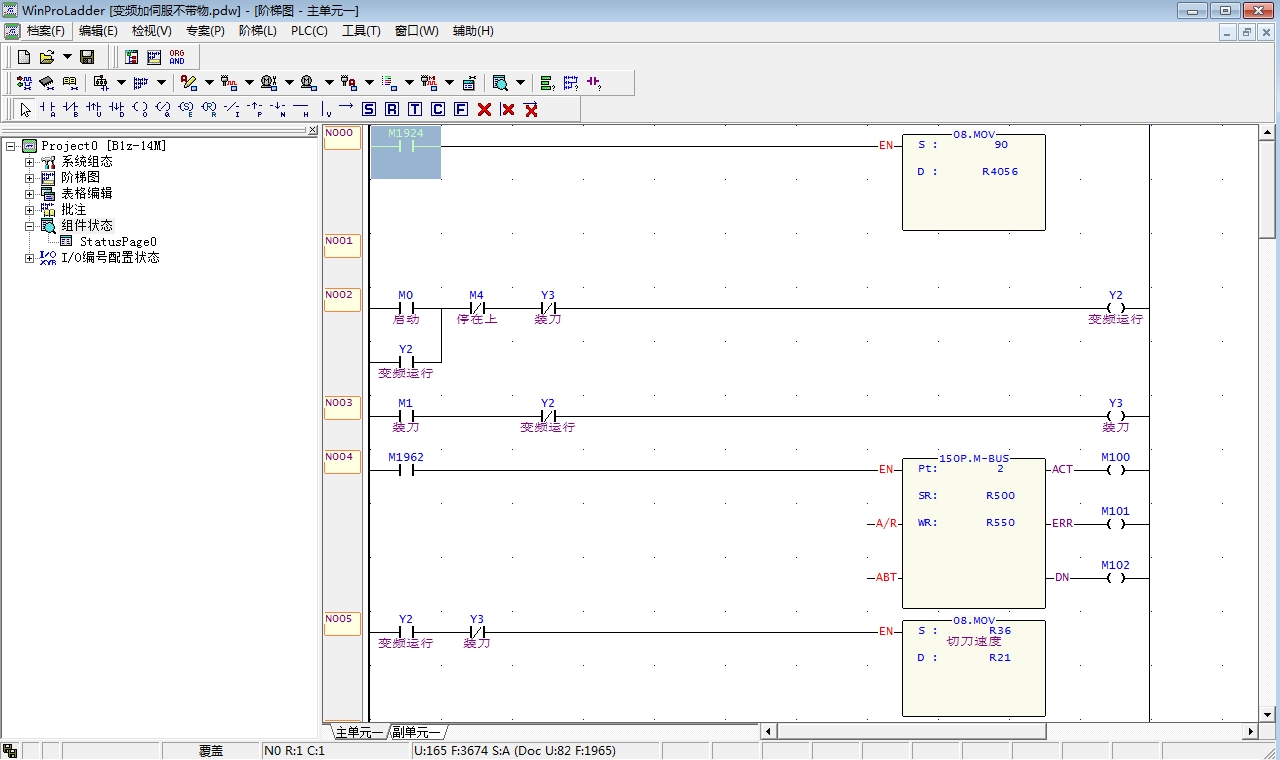This screenshot has height=760, width=1280.
Task: Open the dropdown arrow beside the Open folder icon
Action: 67,57
